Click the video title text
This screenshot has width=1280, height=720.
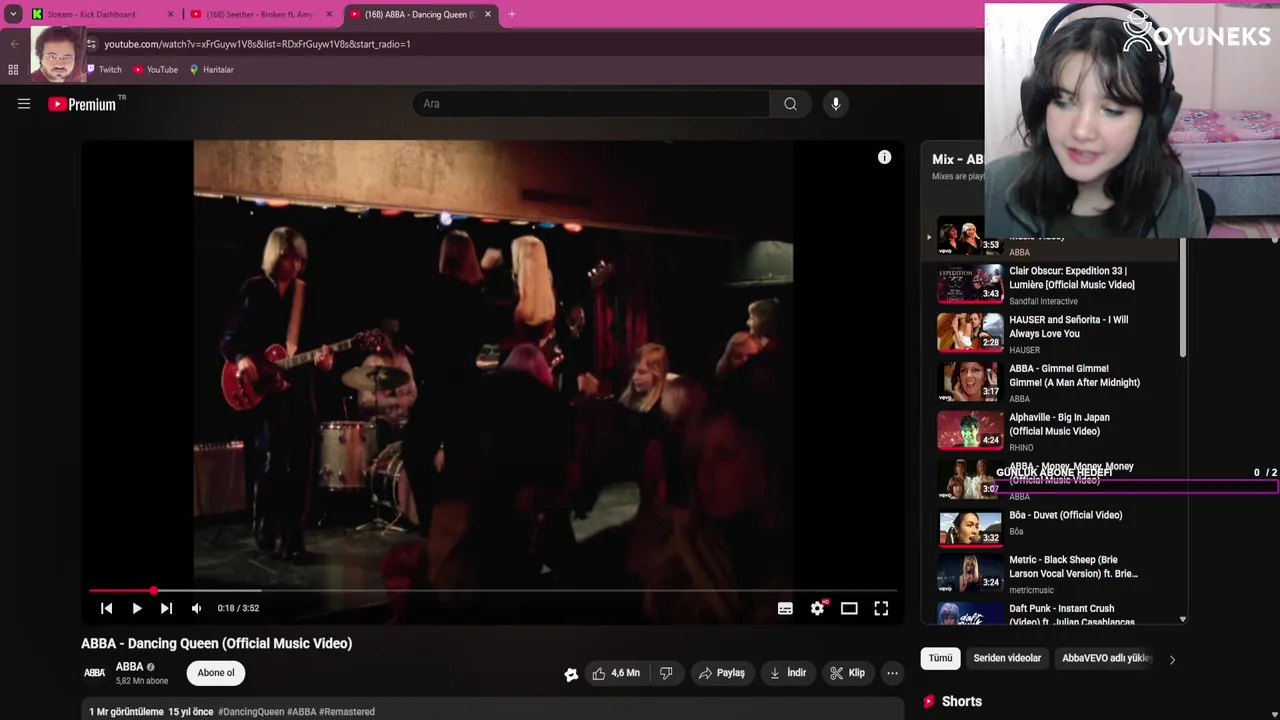[217, 643]
